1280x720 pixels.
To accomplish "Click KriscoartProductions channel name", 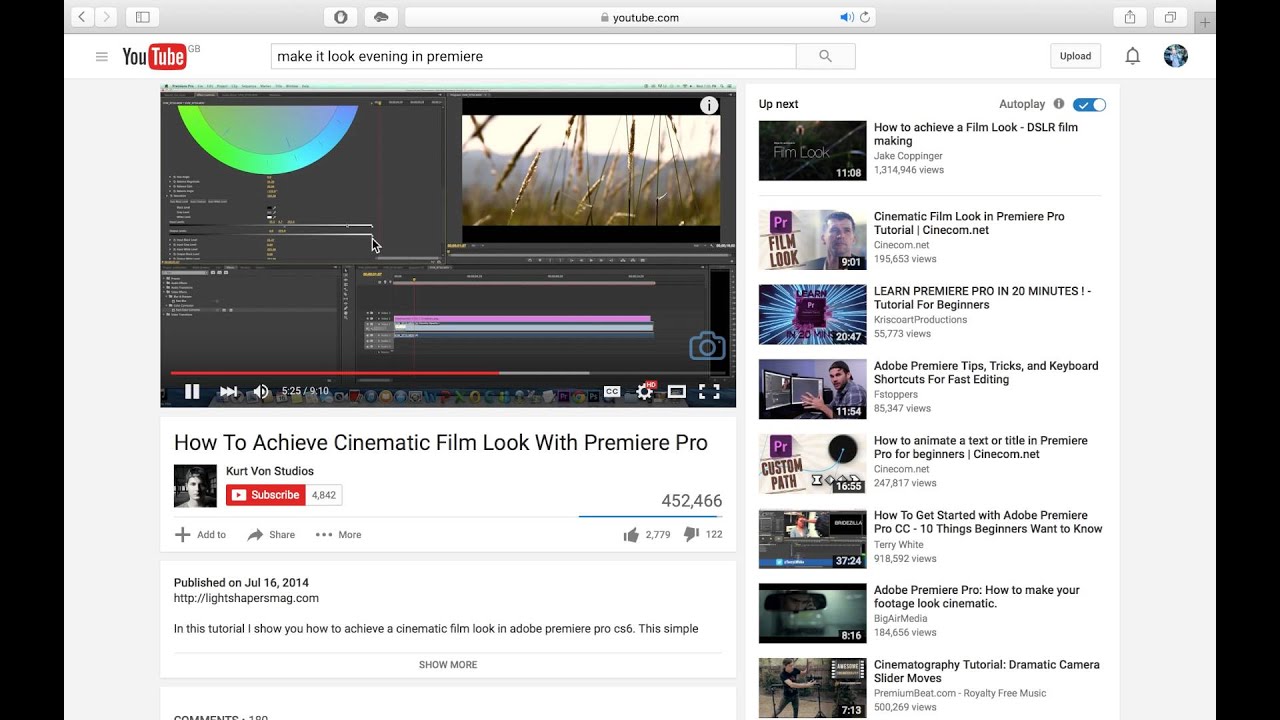I will coord(920,320).
